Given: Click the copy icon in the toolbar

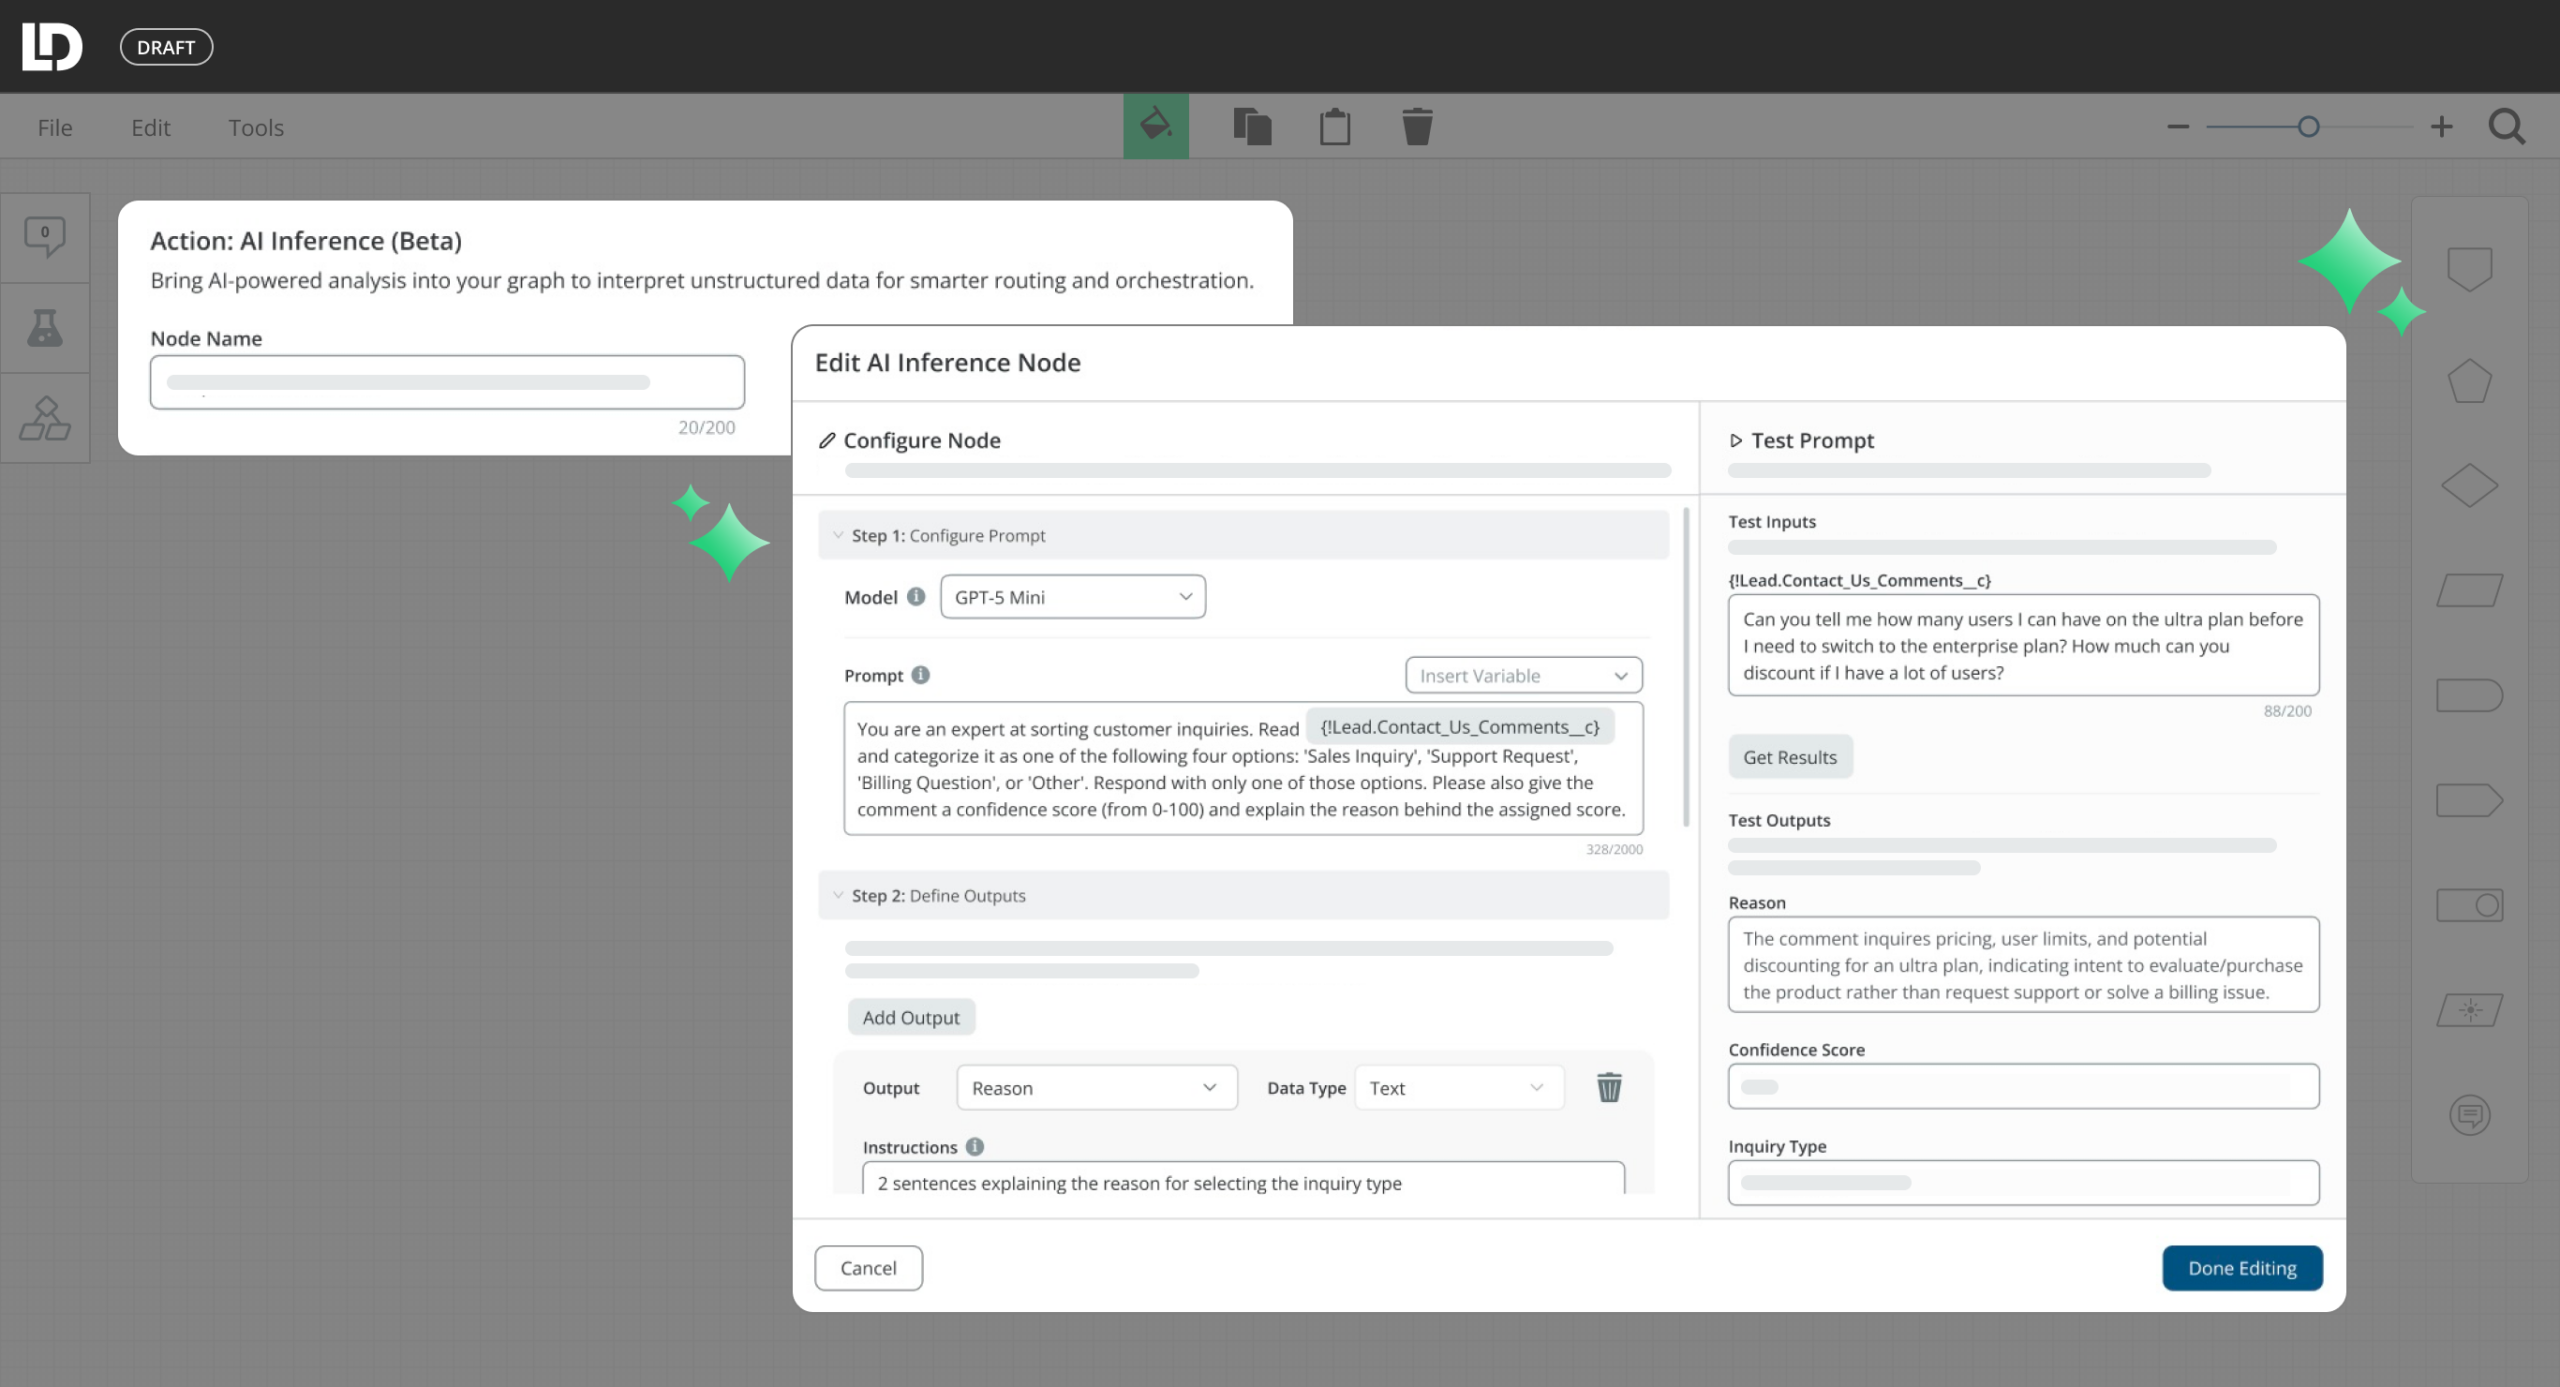Looking at the screenshot, I should [x=1253, y=125].
